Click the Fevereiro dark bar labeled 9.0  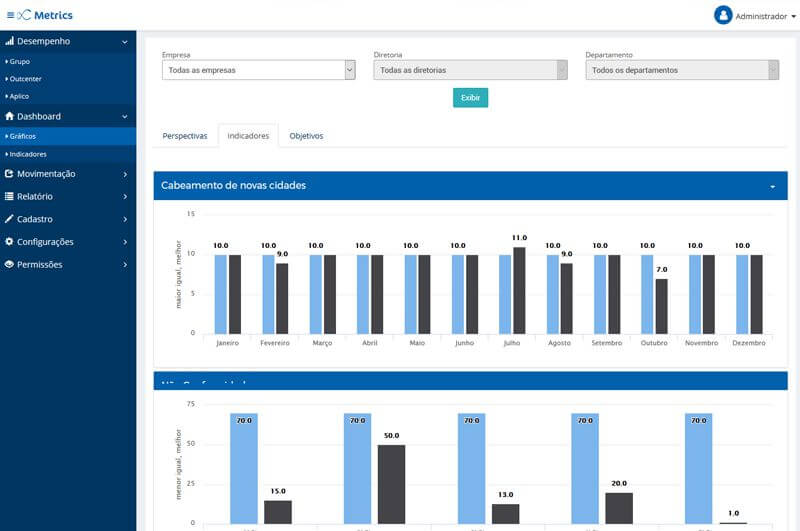(x=282, y=299)
